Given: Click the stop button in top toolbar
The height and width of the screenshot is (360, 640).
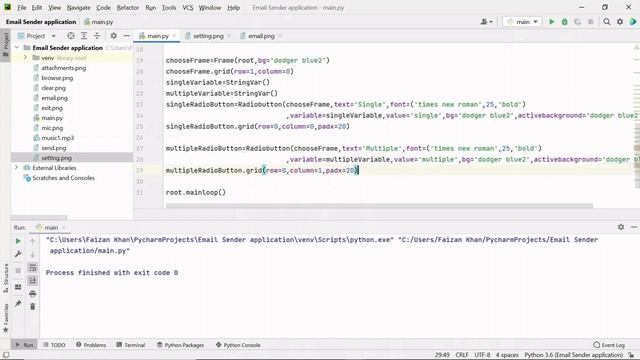Looking at the screenshot, I should 590,22.
